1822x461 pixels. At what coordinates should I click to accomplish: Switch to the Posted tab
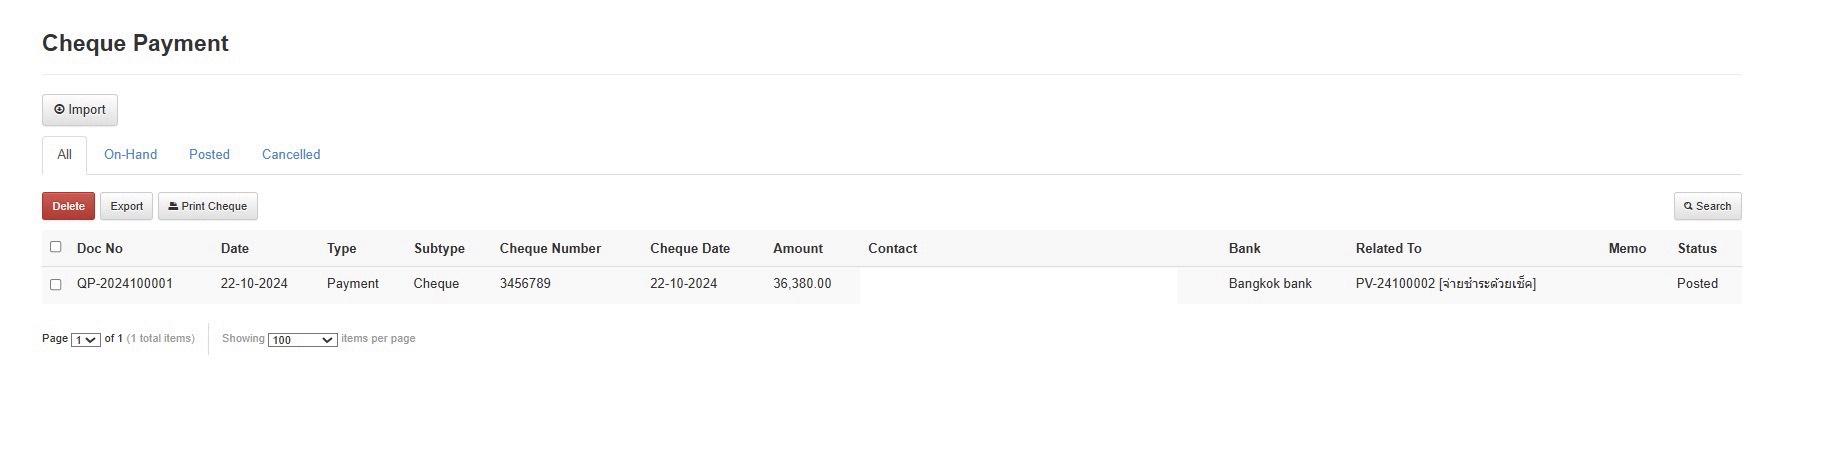point(209,155)
